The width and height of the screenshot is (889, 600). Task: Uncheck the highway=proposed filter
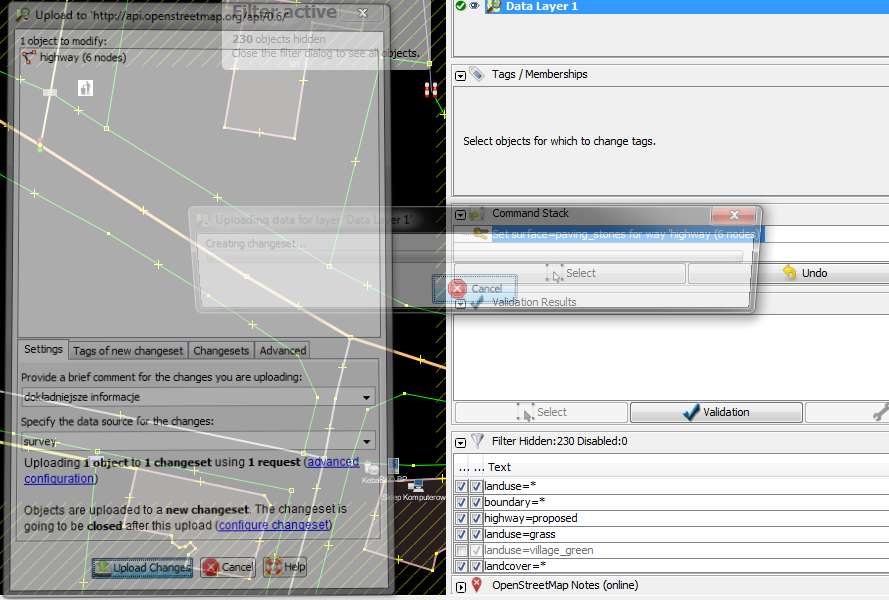[461, 519]
